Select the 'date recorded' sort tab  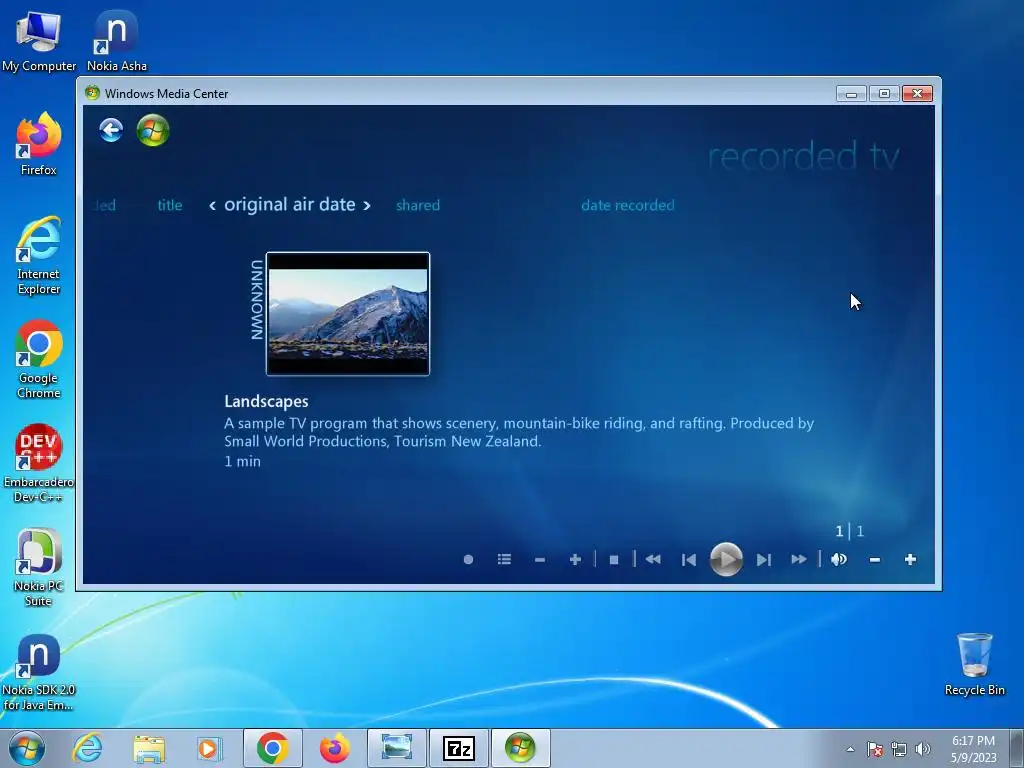(628, 205)
